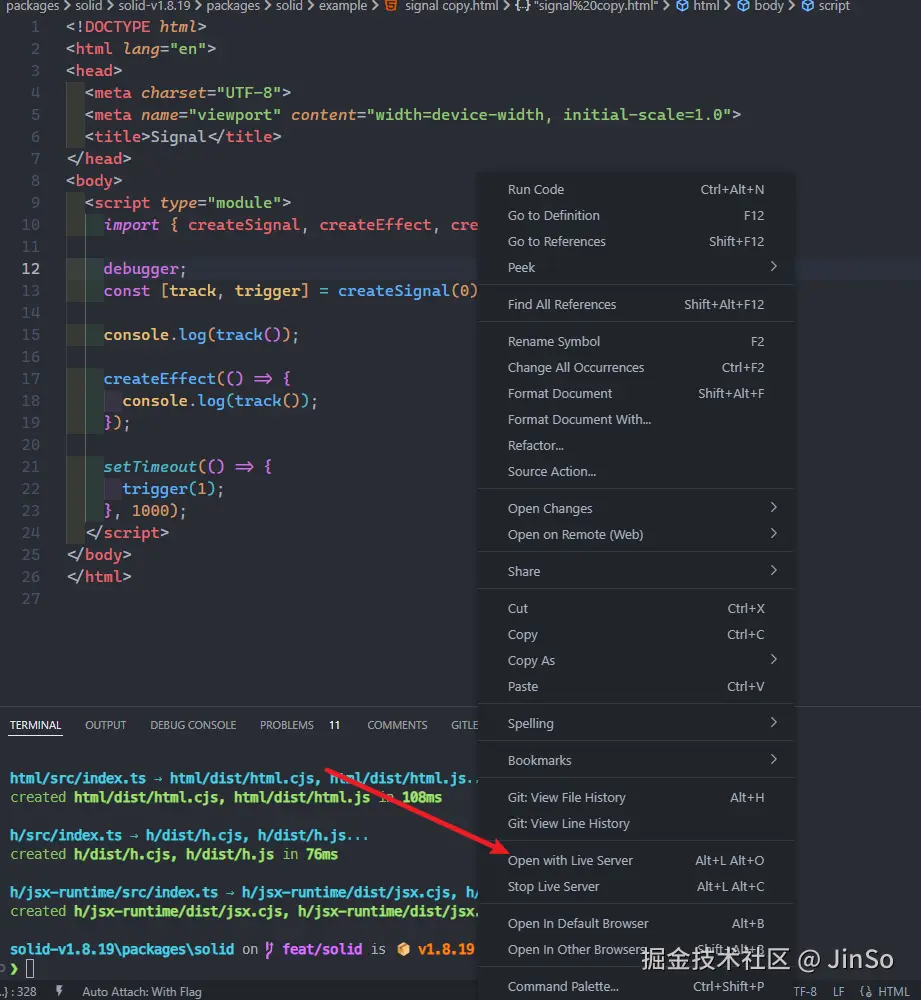Click the terminal prompt input cursor

click(30, 969)
